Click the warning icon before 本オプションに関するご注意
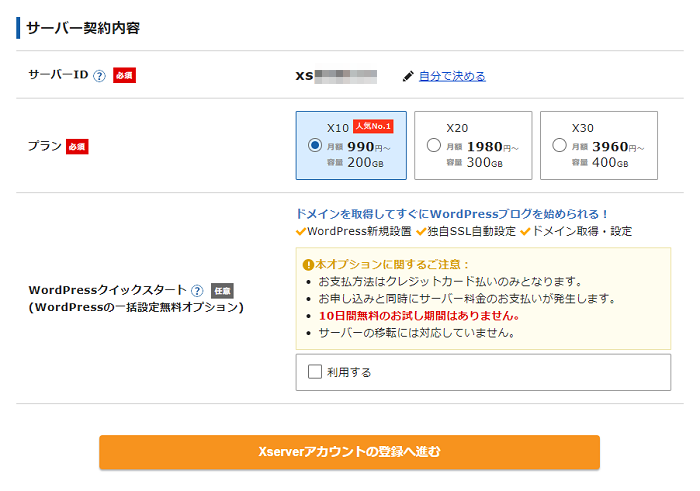The height and width of the screenshot is (491, 700). (308, 265)
